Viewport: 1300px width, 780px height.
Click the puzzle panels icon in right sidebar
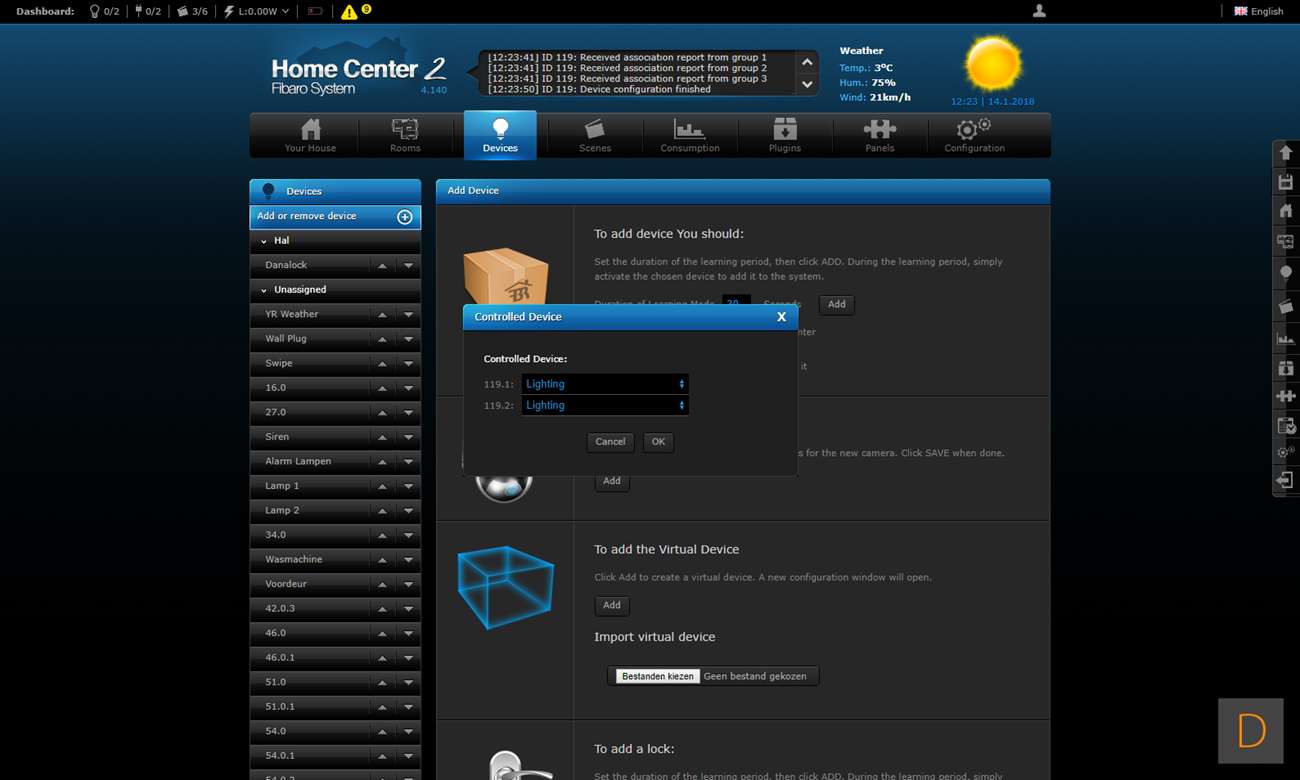coord(1286,397)
